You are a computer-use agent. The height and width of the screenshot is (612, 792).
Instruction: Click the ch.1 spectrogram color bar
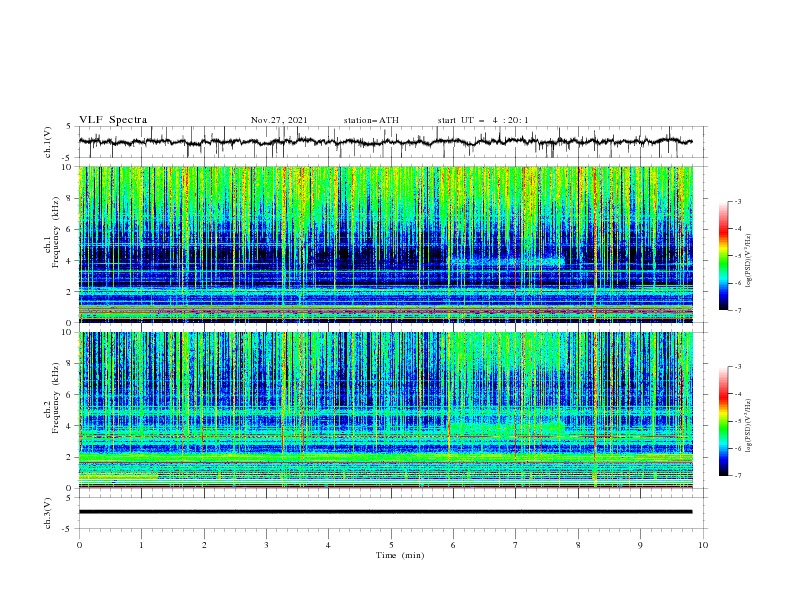point(723,256)
